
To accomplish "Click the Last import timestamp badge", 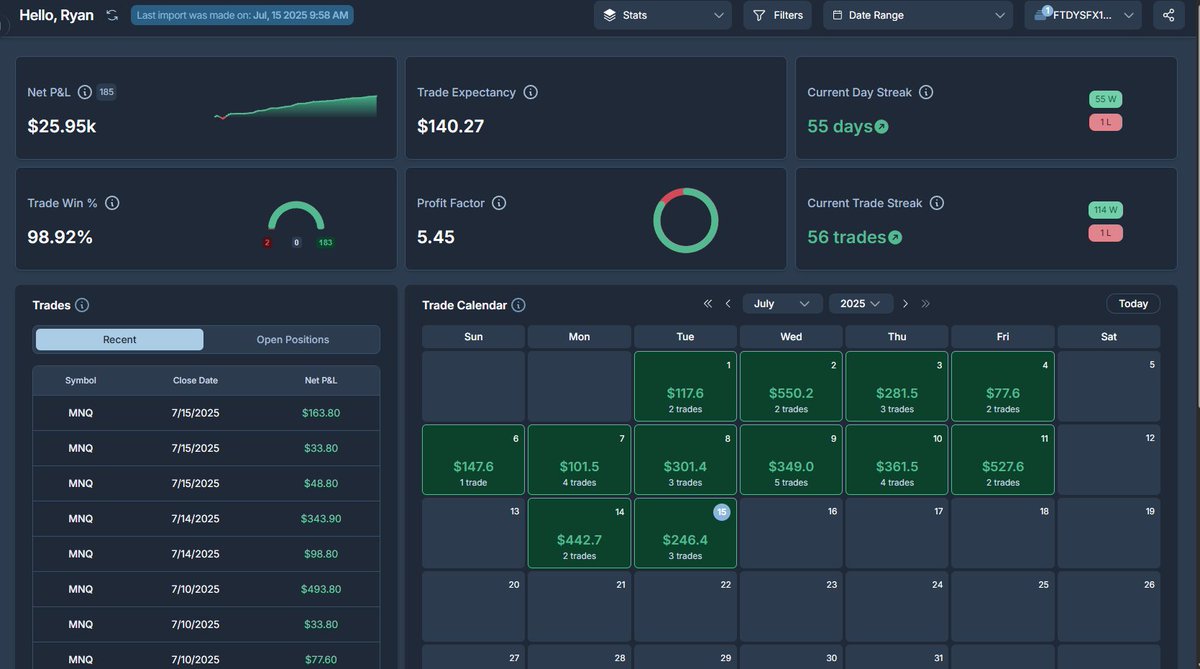I will point(242,15).
